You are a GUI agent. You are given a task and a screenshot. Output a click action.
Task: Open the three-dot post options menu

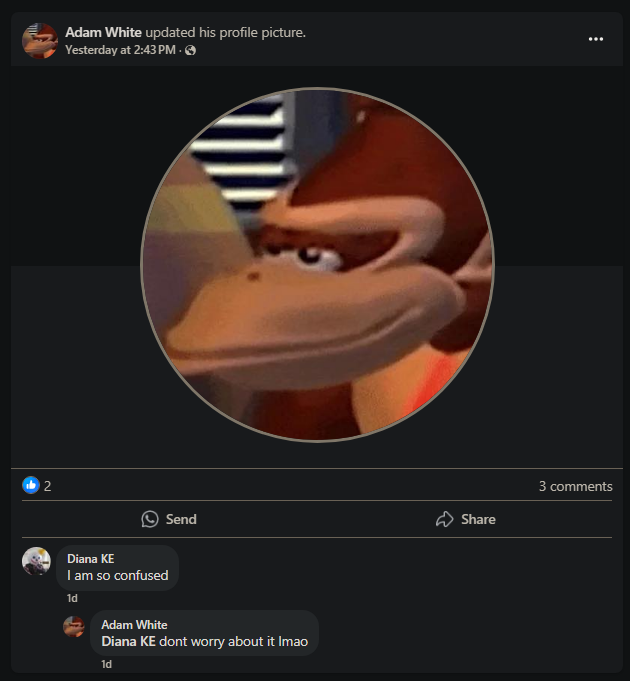596,39
